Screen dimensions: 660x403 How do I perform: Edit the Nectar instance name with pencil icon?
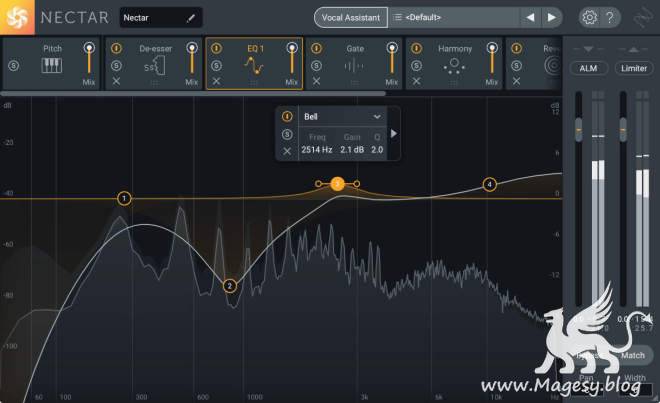pyautogui.click(x=191, y=18)
